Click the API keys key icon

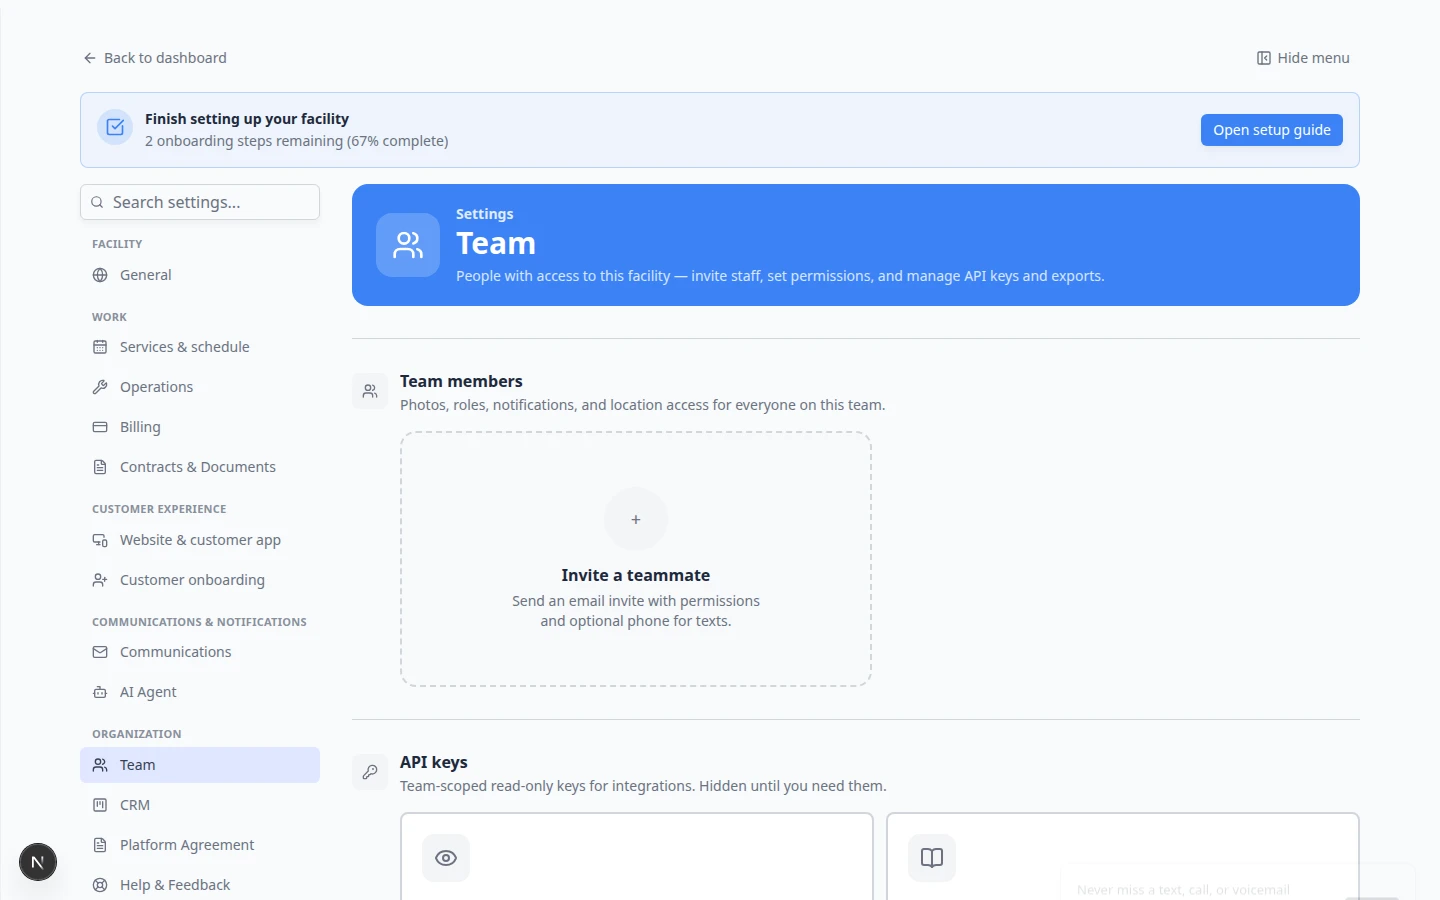(x=370, y=772)
